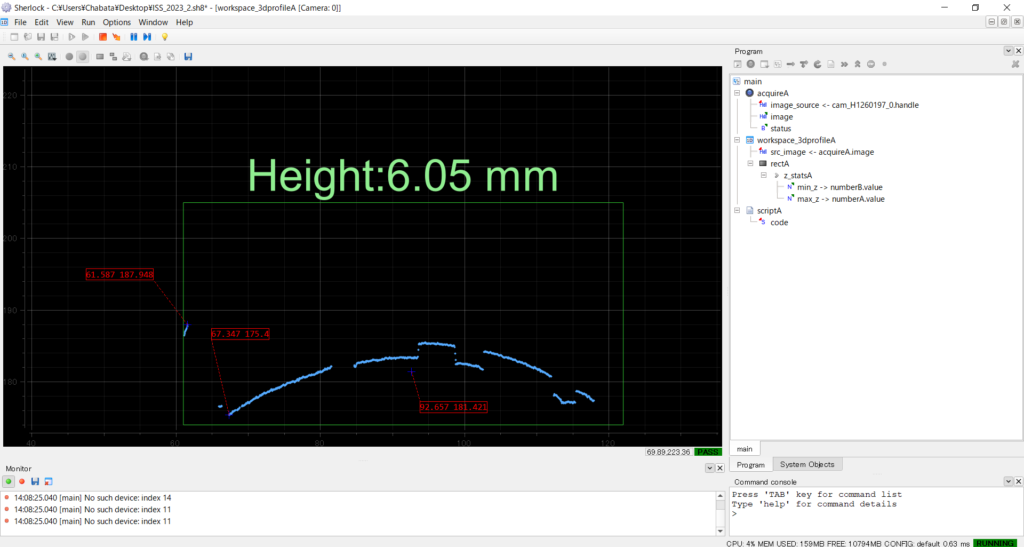Image resolution: width=1024 pixels, height=547 pixels.
Task: Save the Monitor log with blue disk icon
Action: [35, 482]
